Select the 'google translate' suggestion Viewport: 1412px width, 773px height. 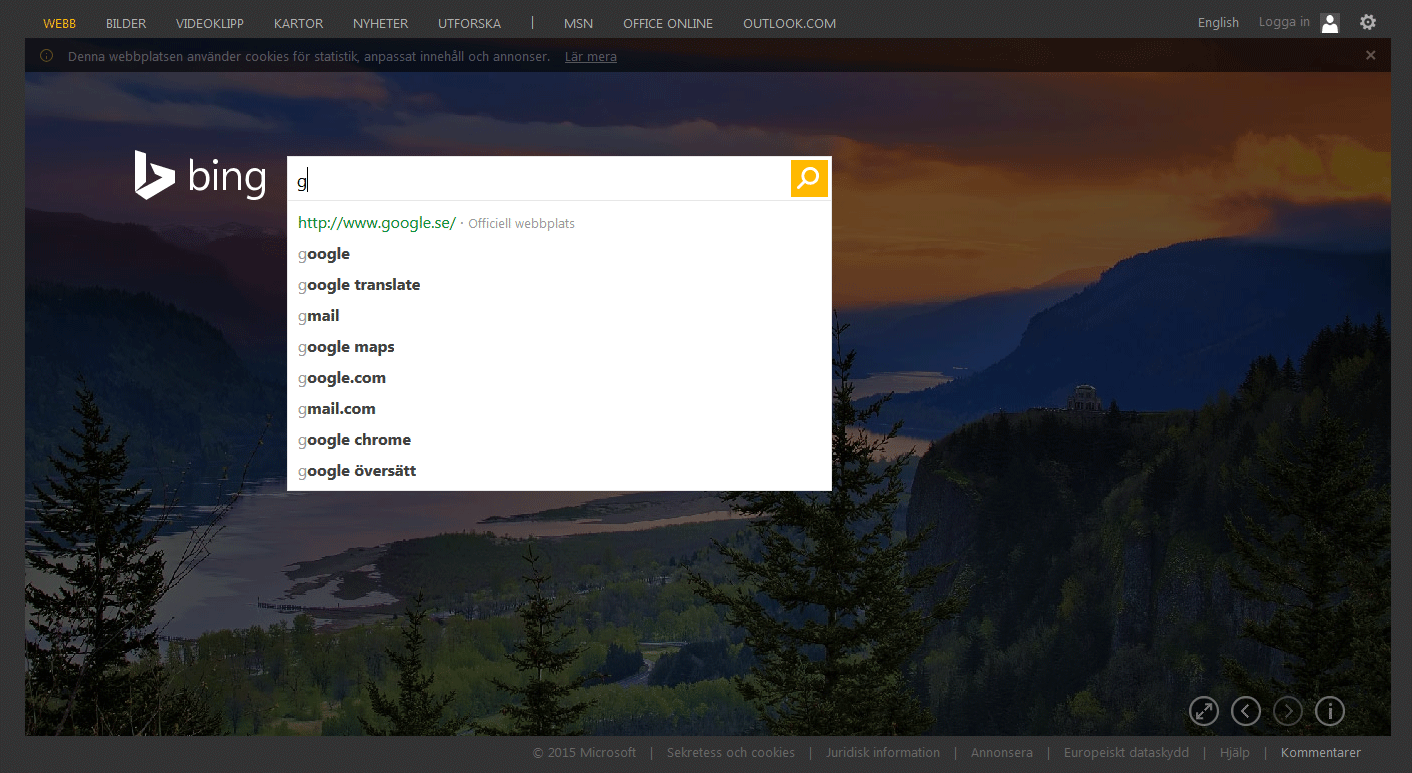[559, 285]
